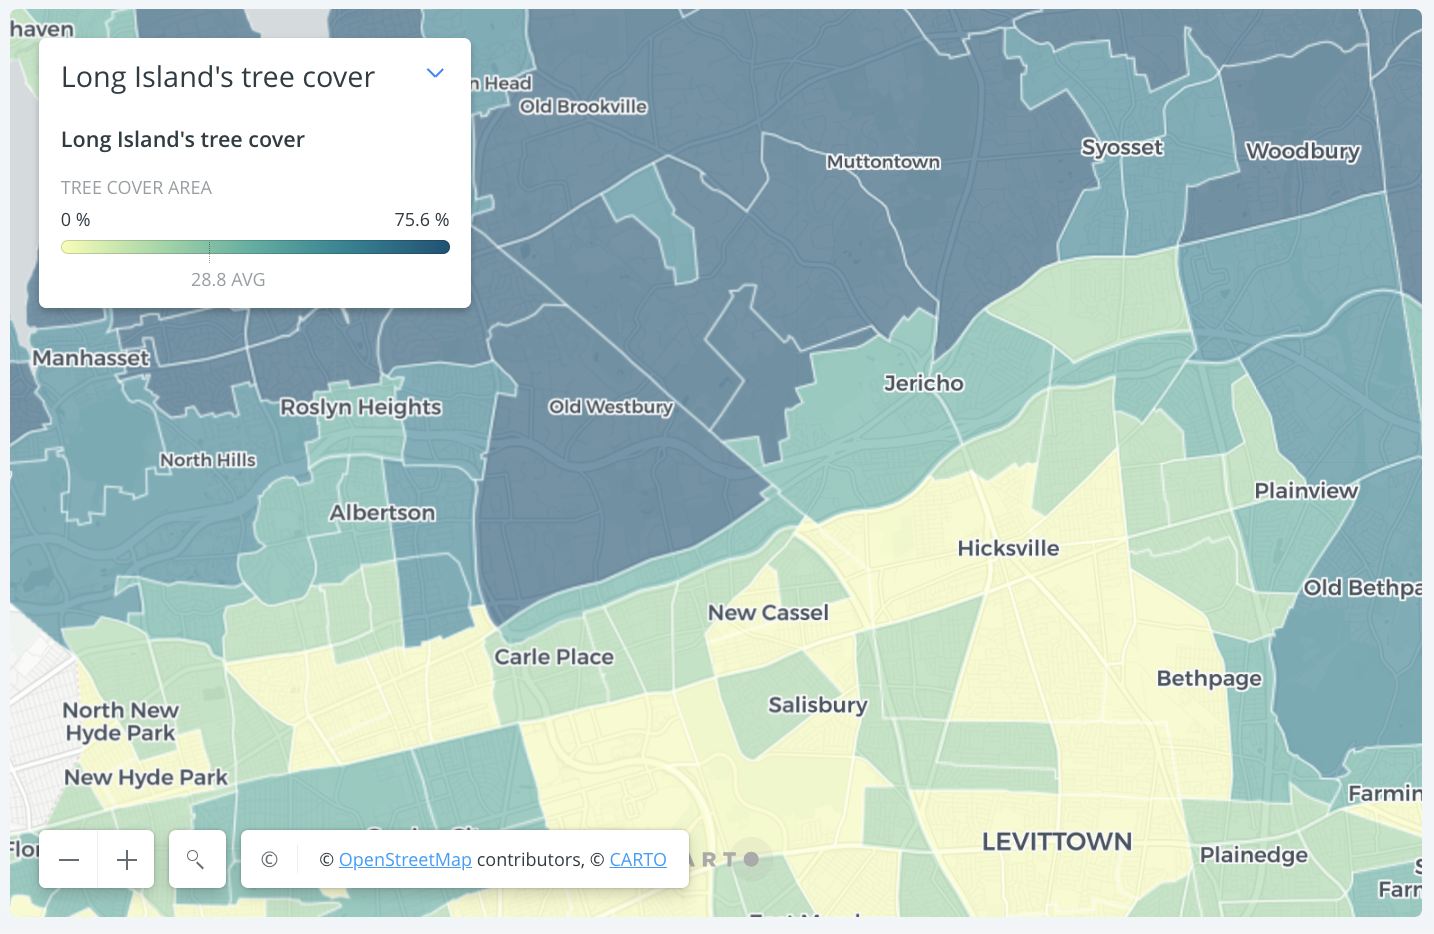1434x934 pixels.
Task: Collapse the Long Island's tree cover widget
Action: [x=435, y=73]
